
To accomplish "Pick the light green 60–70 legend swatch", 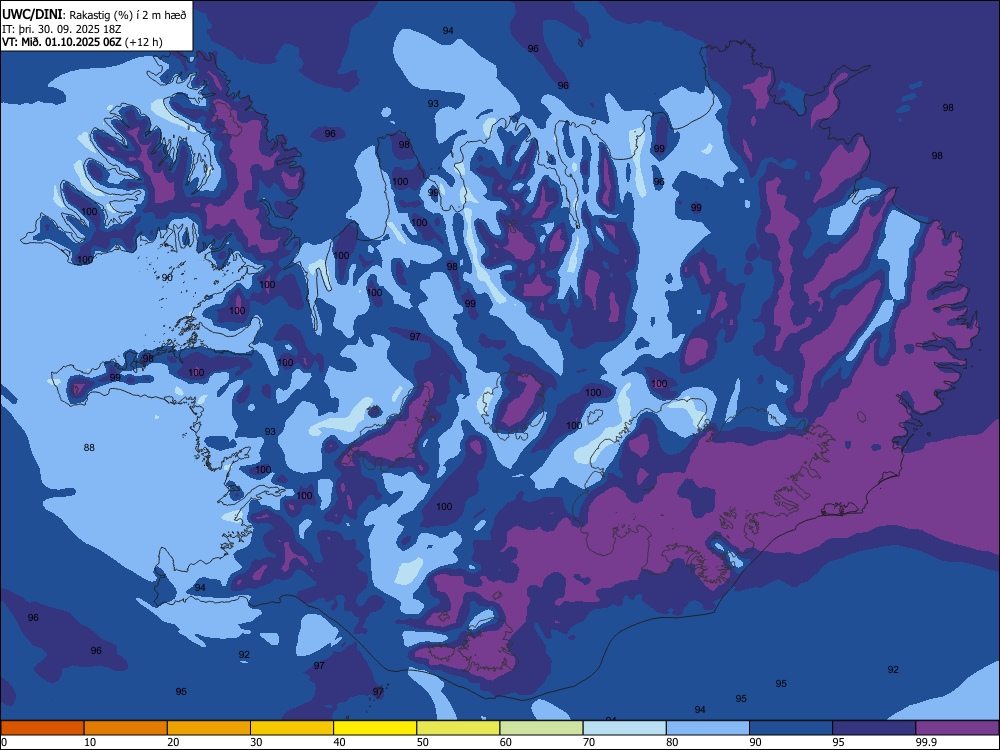I will (541, 728).
